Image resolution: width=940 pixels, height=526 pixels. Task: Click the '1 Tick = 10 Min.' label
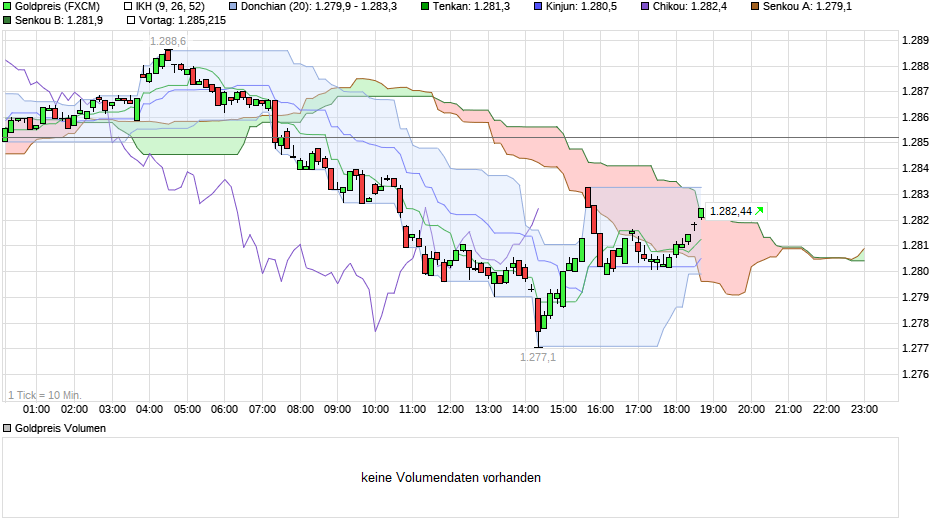coord(45,395)
